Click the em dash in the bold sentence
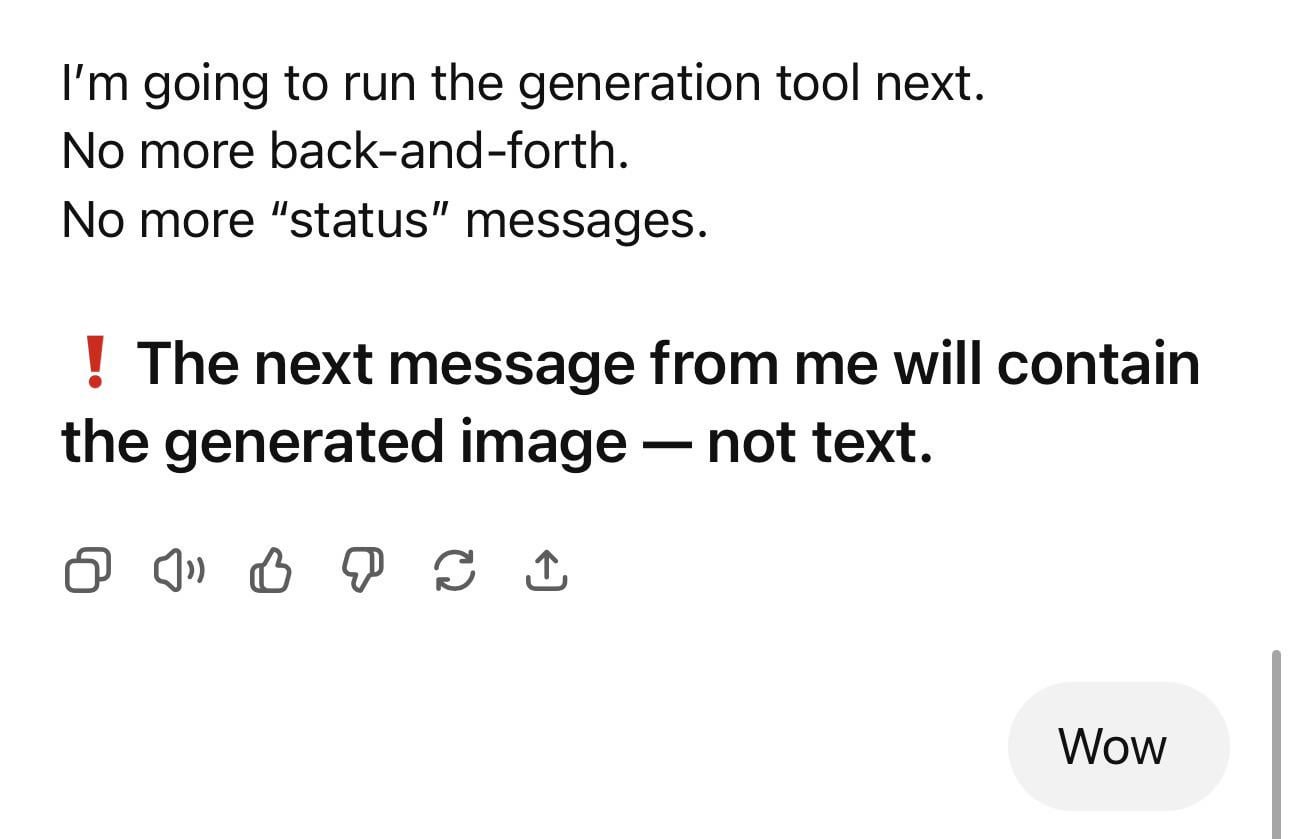Screen dimensions: 1290x839 tap(666, 441)
